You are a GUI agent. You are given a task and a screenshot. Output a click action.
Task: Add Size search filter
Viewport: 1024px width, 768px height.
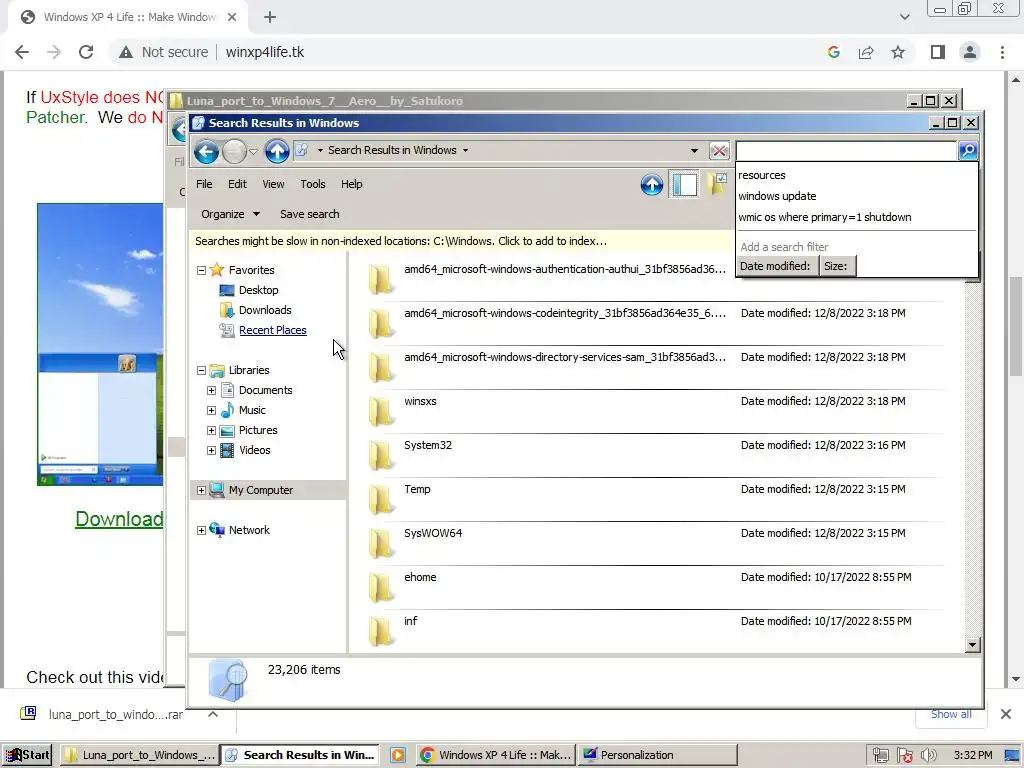tap(837, 266)
